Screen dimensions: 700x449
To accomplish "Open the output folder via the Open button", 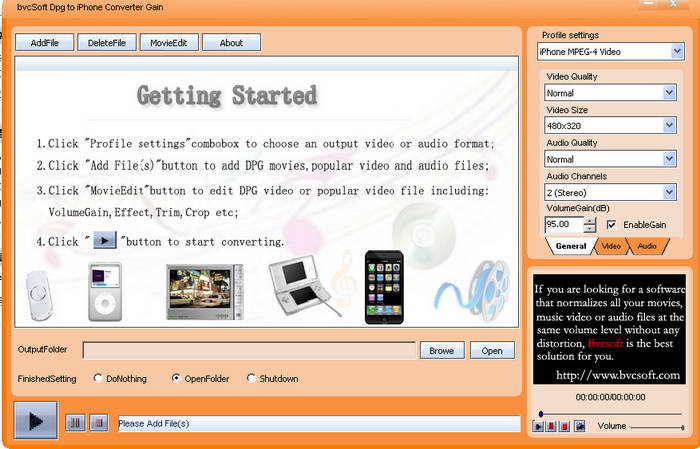I will click(x=492, y=351).
